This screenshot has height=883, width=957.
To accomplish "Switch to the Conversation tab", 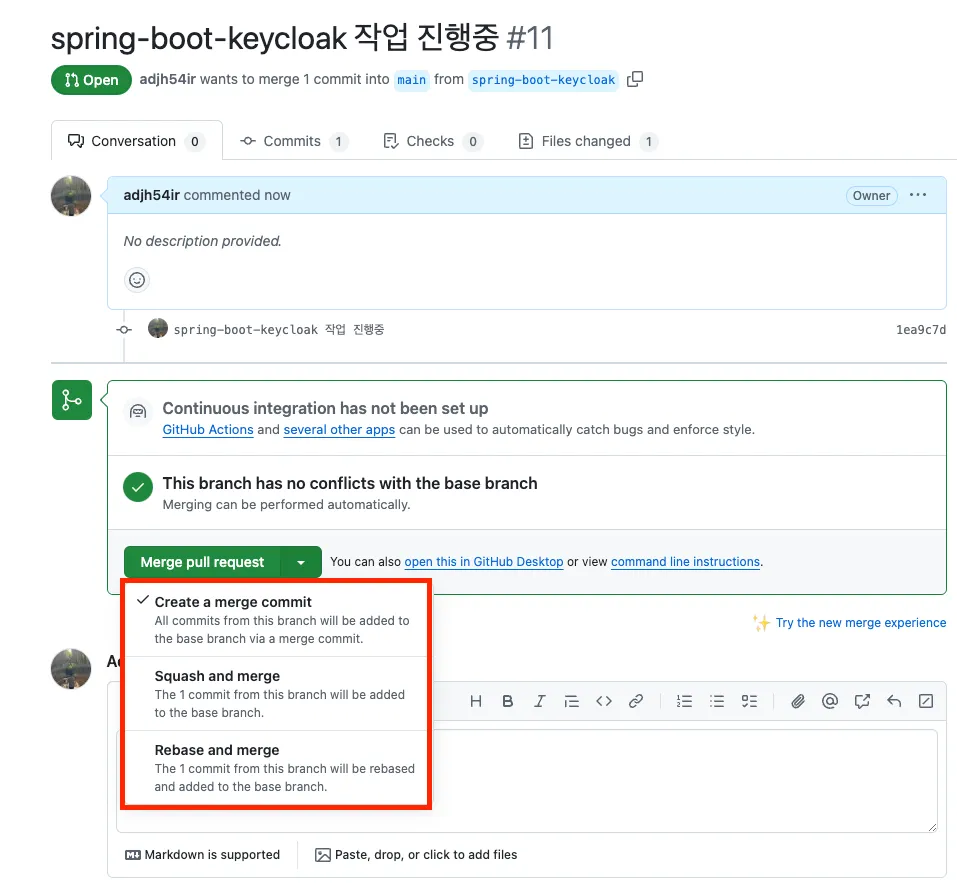I will 137,142.
